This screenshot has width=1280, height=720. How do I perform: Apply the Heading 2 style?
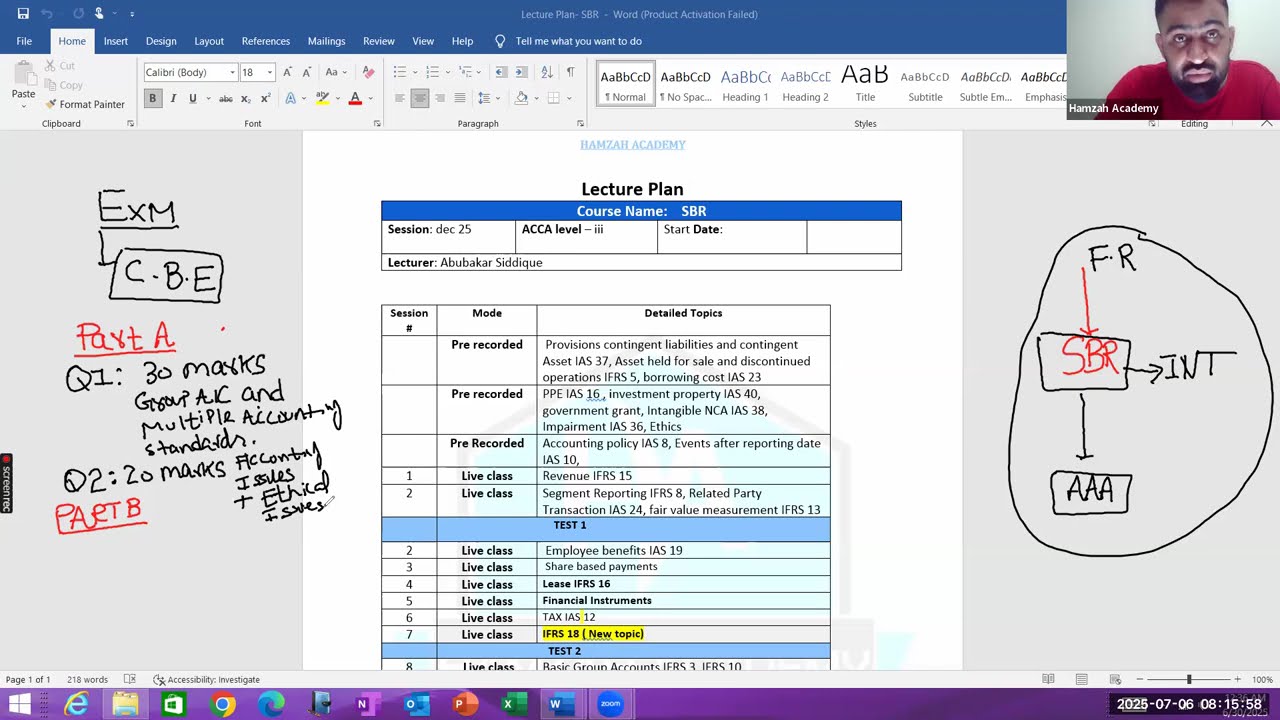805,84
